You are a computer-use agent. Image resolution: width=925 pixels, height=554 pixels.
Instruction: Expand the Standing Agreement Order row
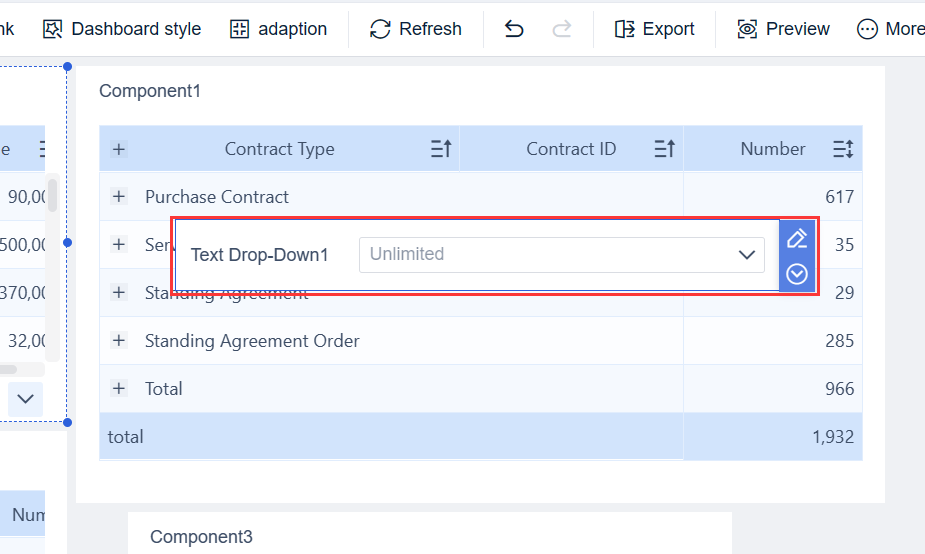[119, 341]
